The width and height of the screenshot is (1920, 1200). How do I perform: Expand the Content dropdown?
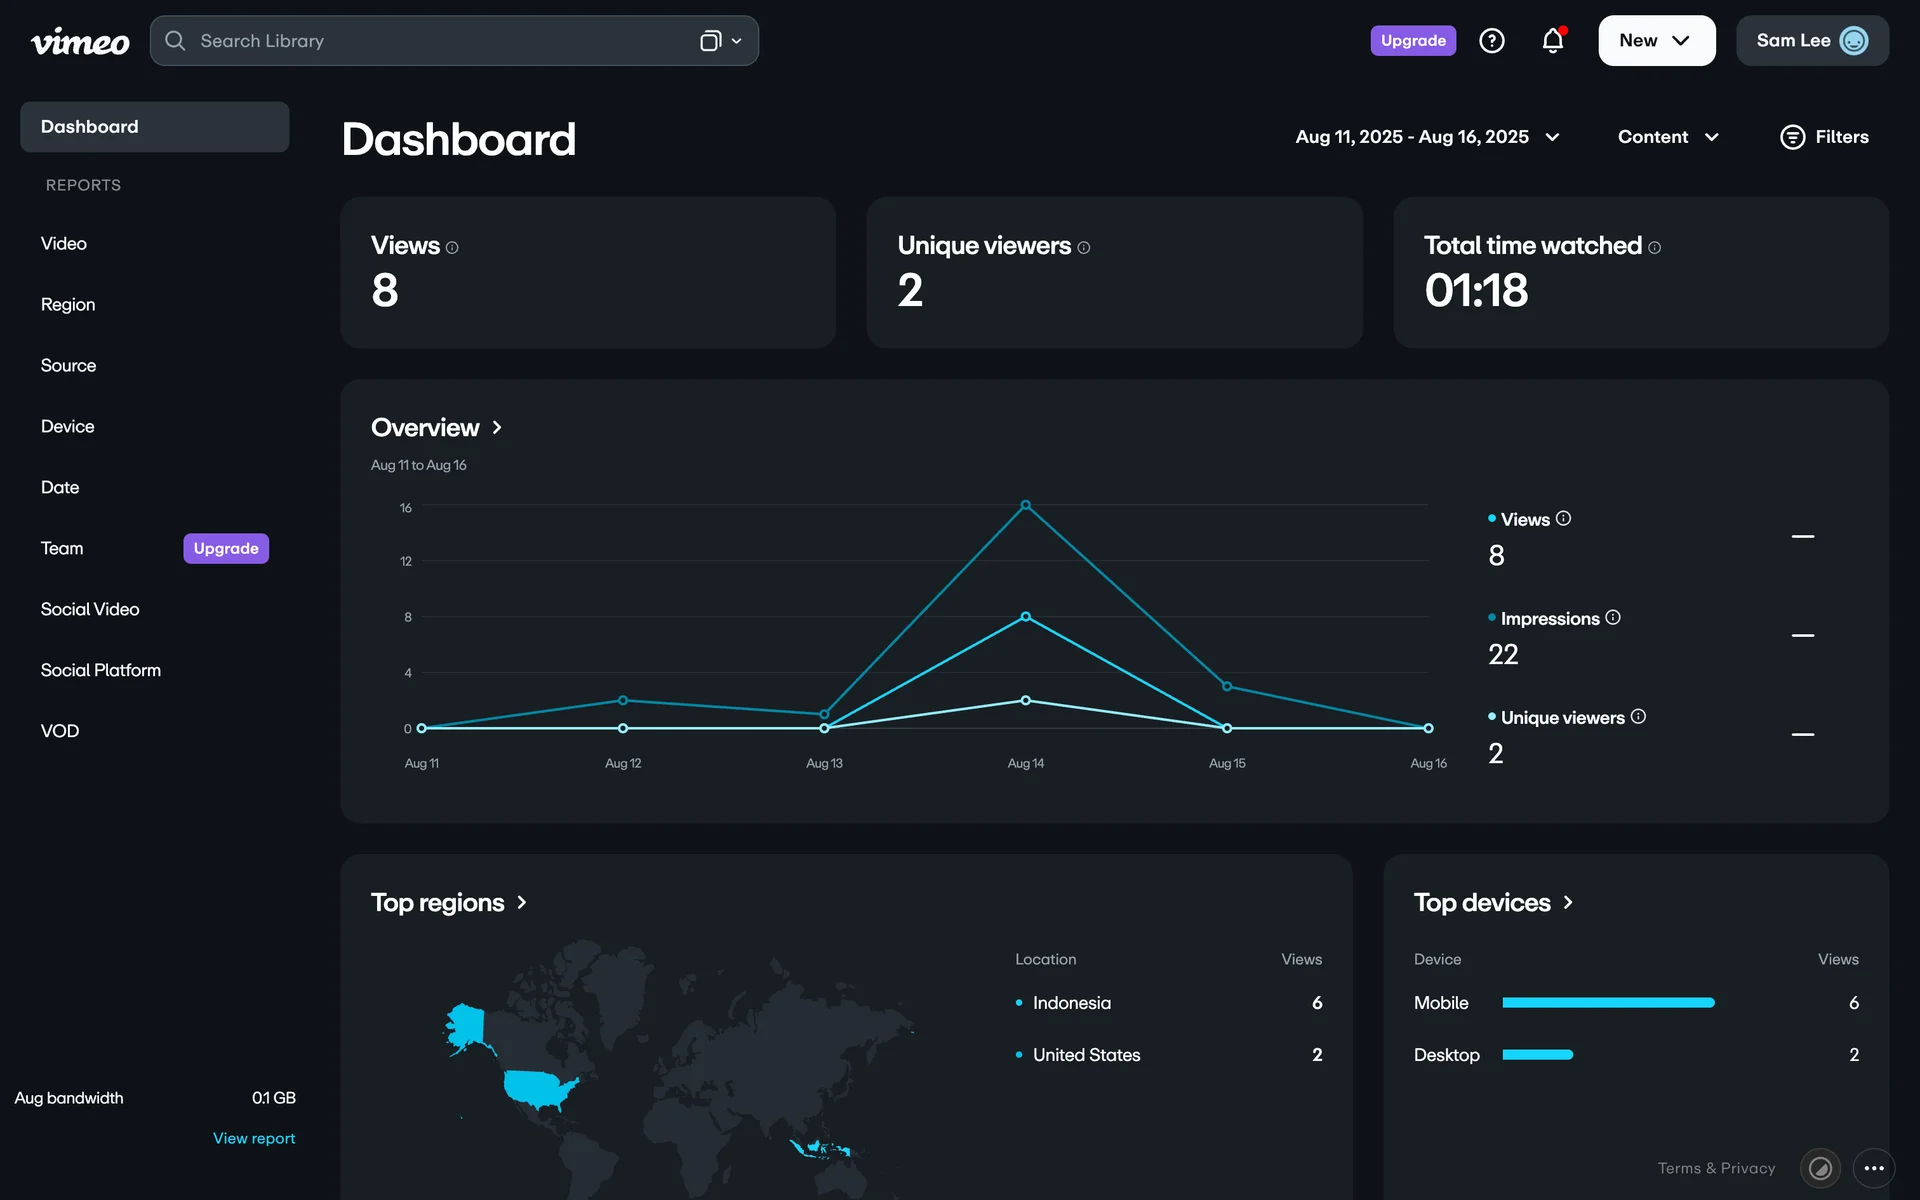[1667, 137]
